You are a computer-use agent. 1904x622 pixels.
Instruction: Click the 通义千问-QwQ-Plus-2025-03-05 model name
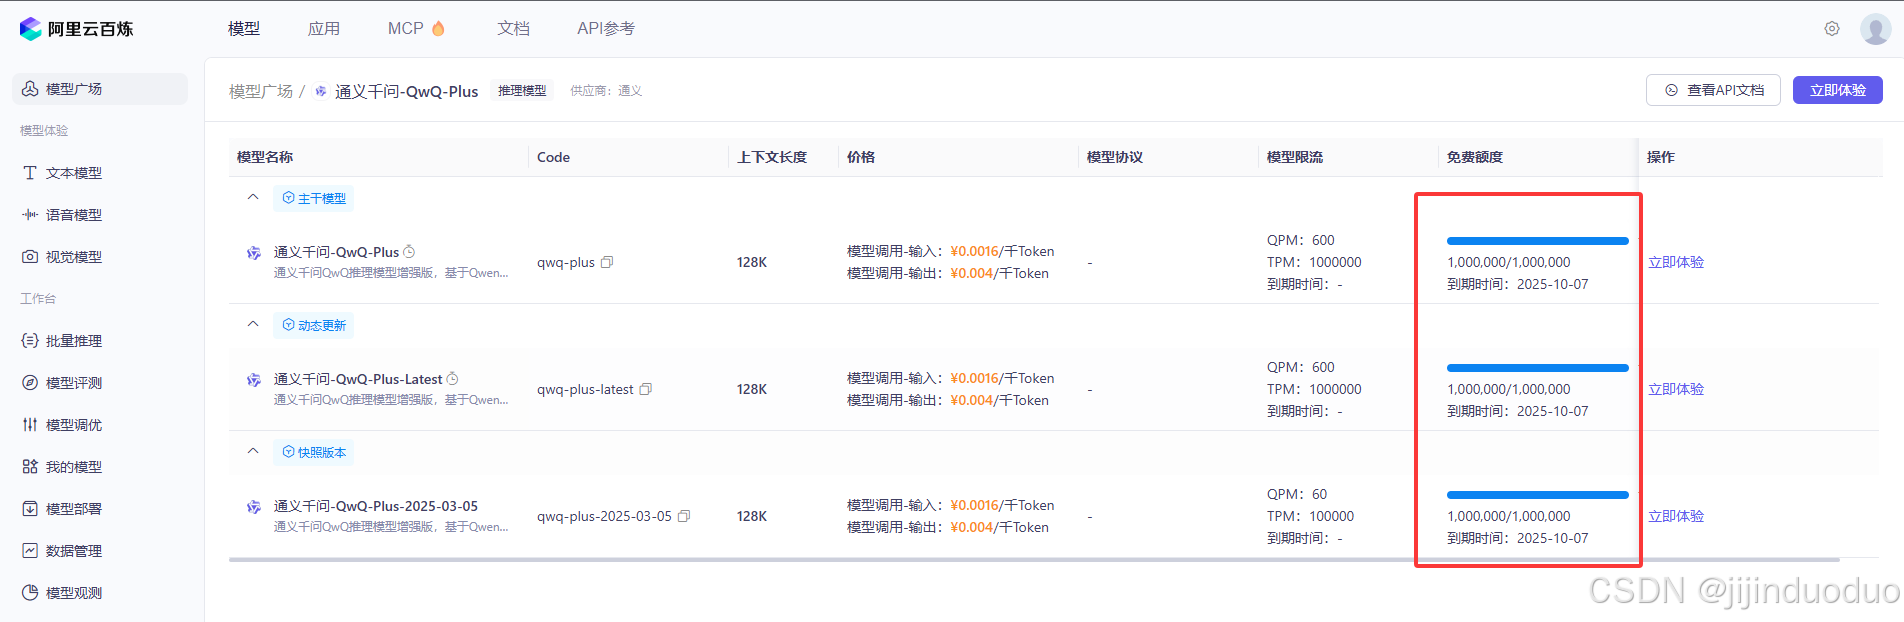coord(376,506)
